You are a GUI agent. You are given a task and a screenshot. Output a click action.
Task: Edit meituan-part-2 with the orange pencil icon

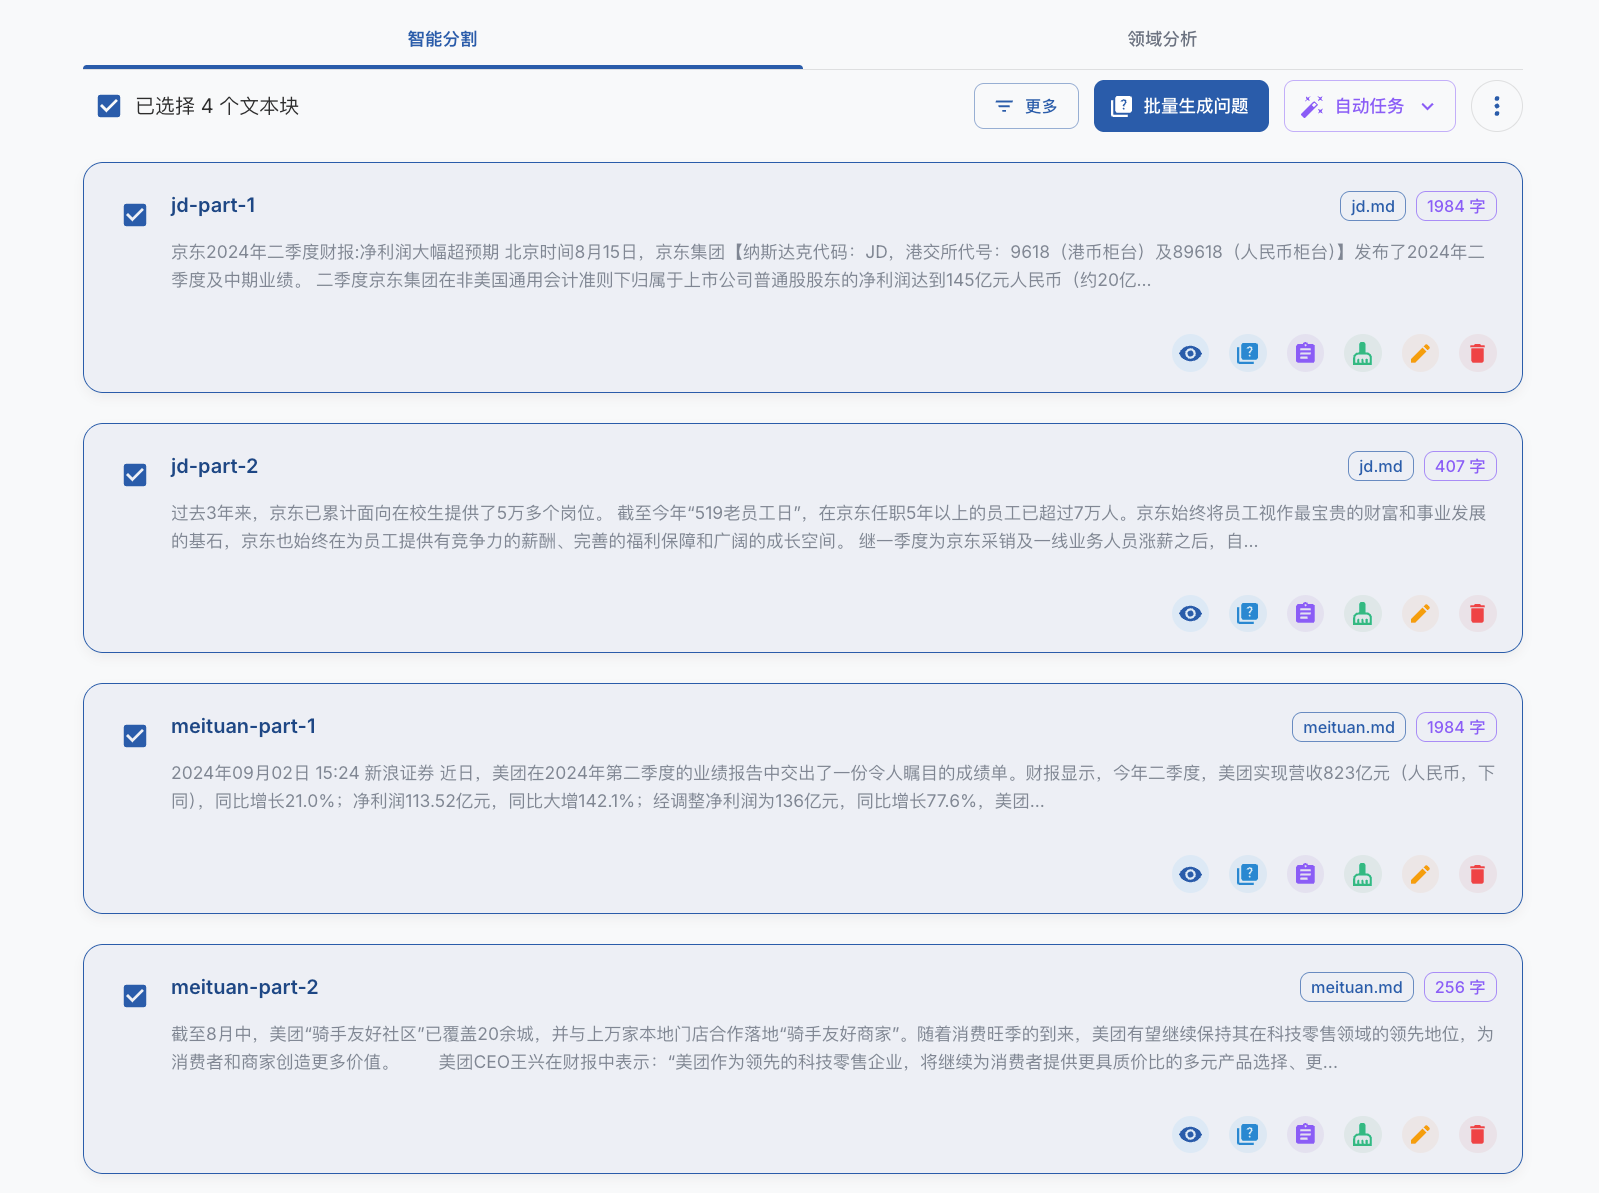pyautogui.click(x=1420, y=1134)
